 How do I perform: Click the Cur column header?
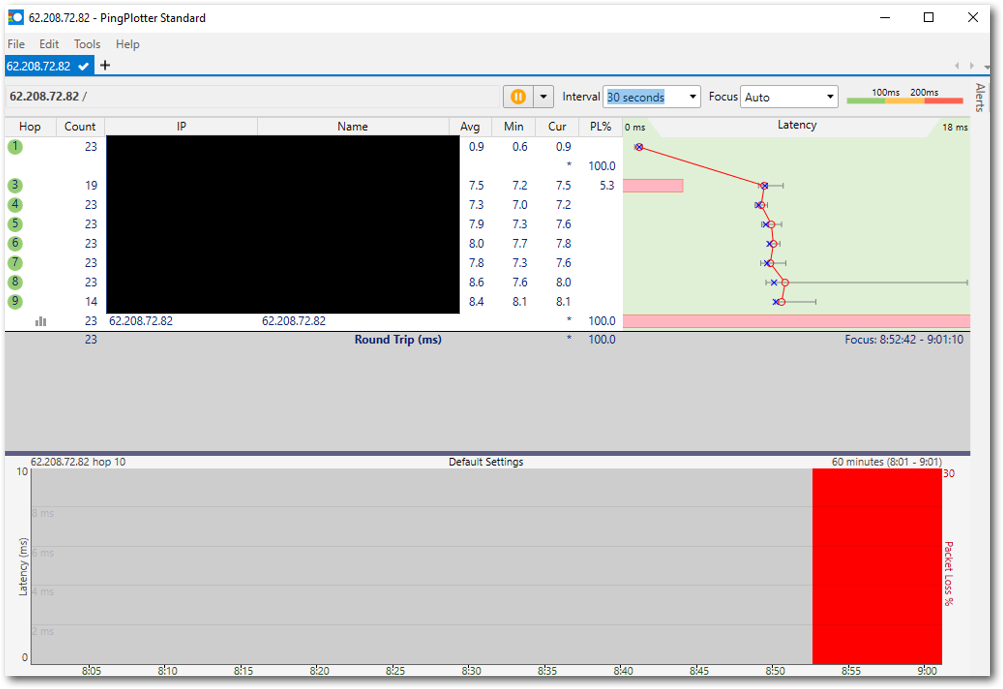pyautogui.click(x=557, y=127)
